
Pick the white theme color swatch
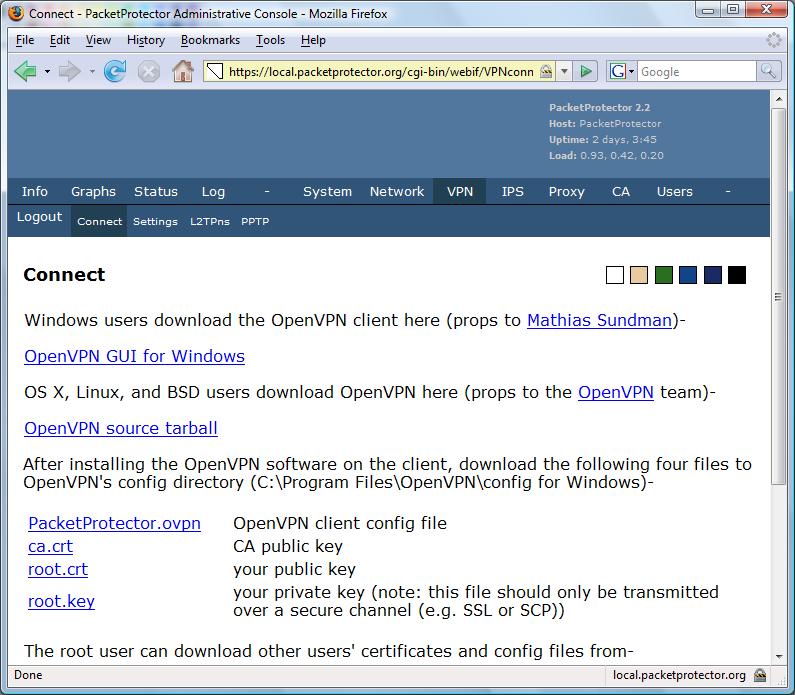point(615,275)
